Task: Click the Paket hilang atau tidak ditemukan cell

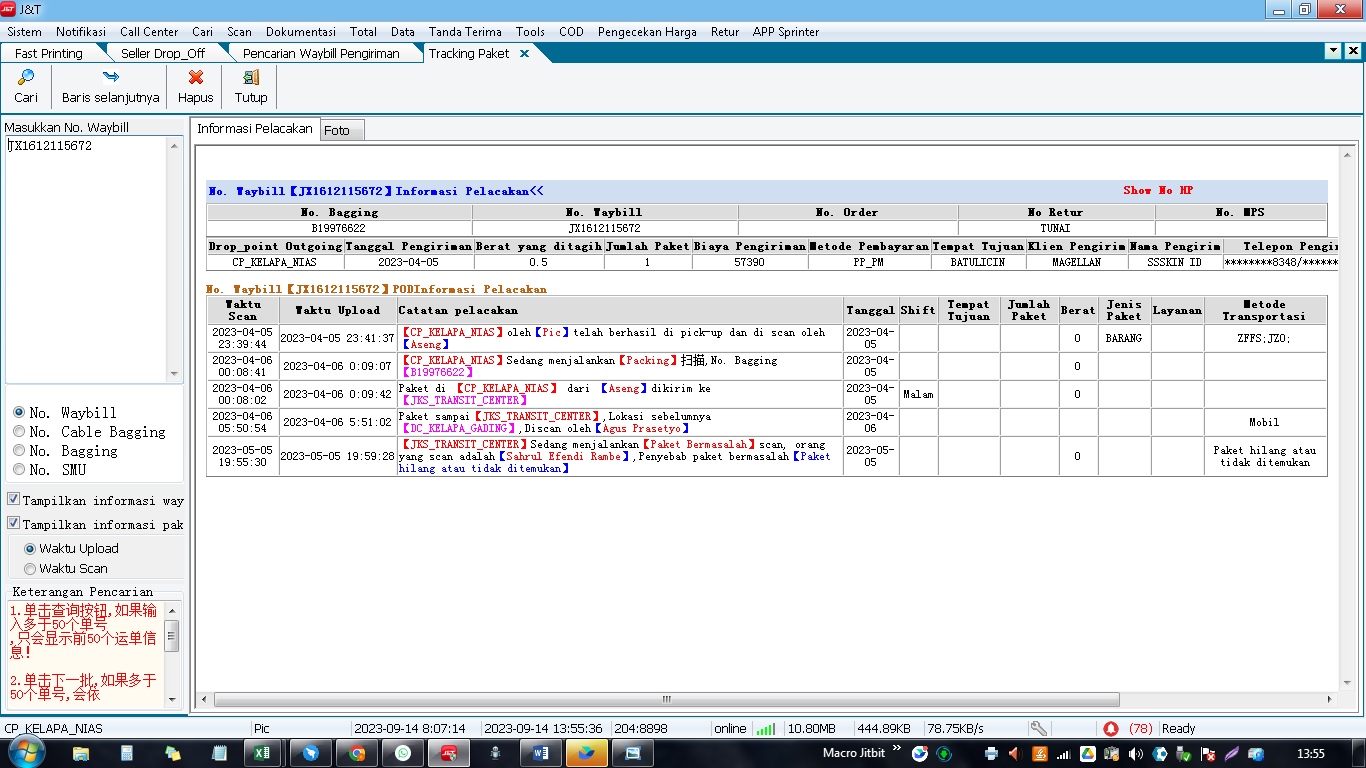Action: tap(1265, 456)
